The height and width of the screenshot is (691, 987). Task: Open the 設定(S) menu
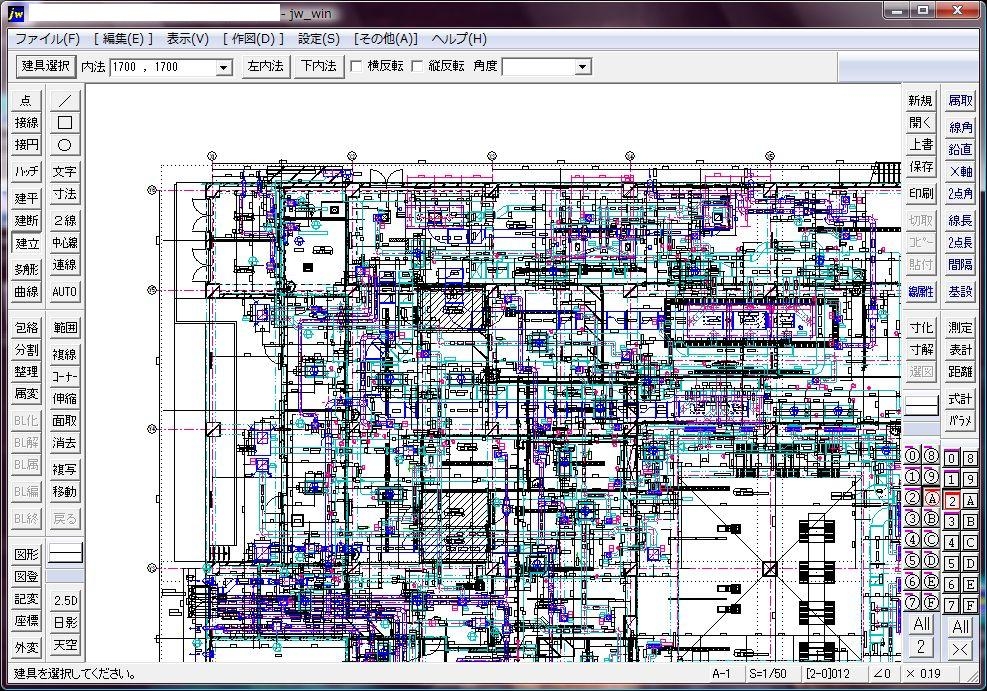click(x=319, y=39)
